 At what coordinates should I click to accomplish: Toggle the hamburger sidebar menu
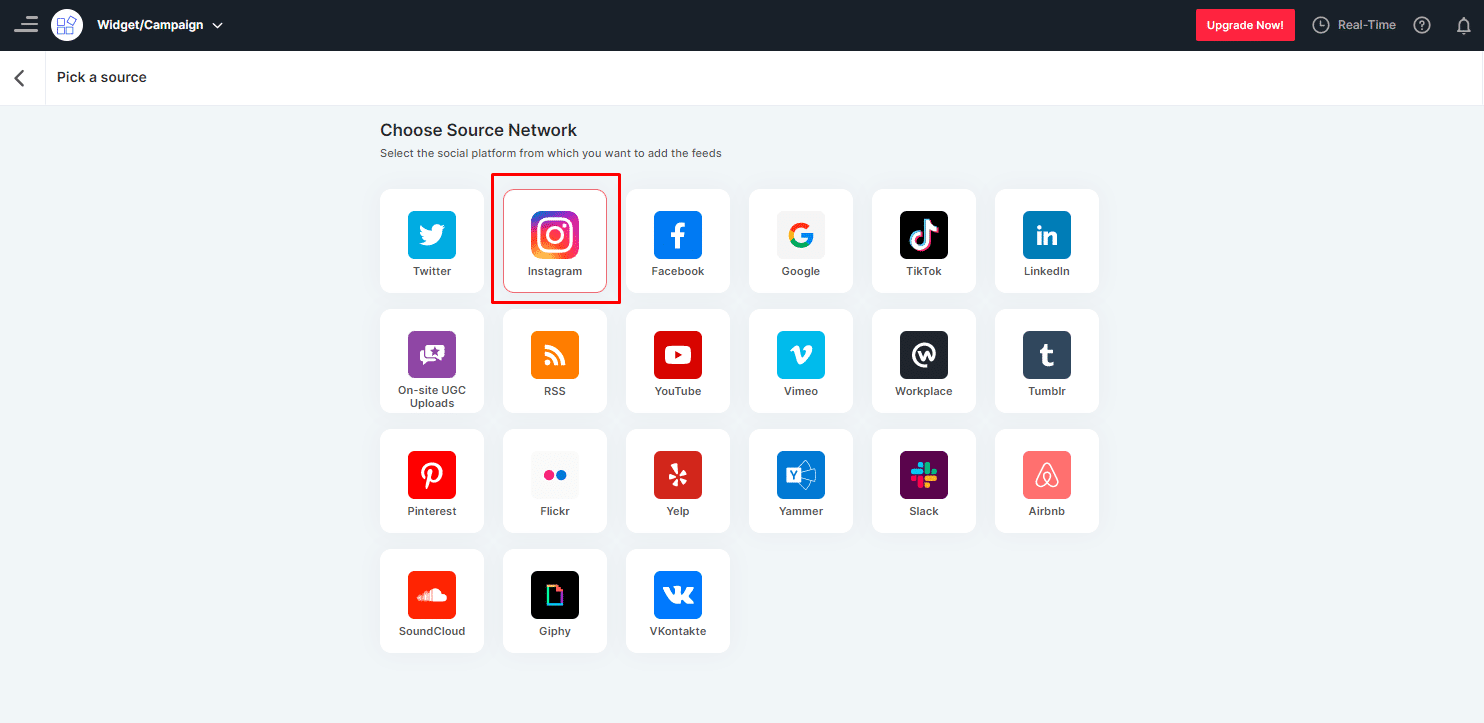(26, 25)
